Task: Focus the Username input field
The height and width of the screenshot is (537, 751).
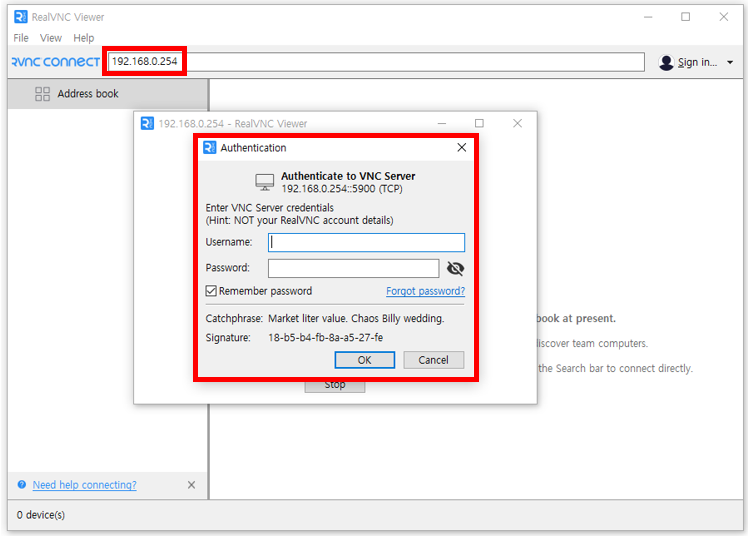Action: coord(366,242)
